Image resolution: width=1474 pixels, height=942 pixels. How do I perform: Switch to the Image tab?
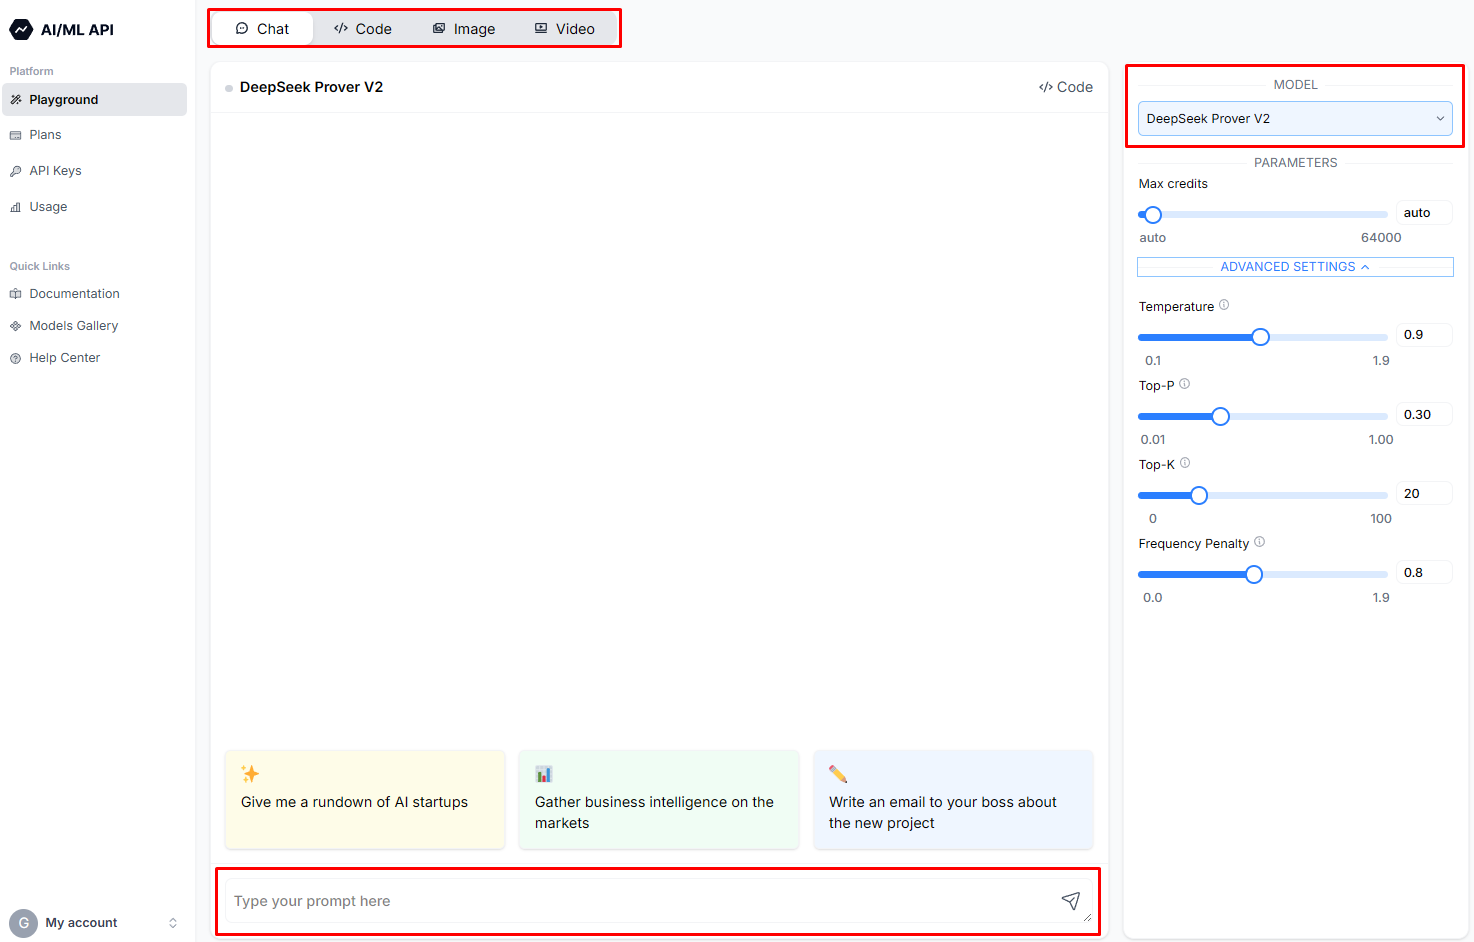click(x=464, y=29)
